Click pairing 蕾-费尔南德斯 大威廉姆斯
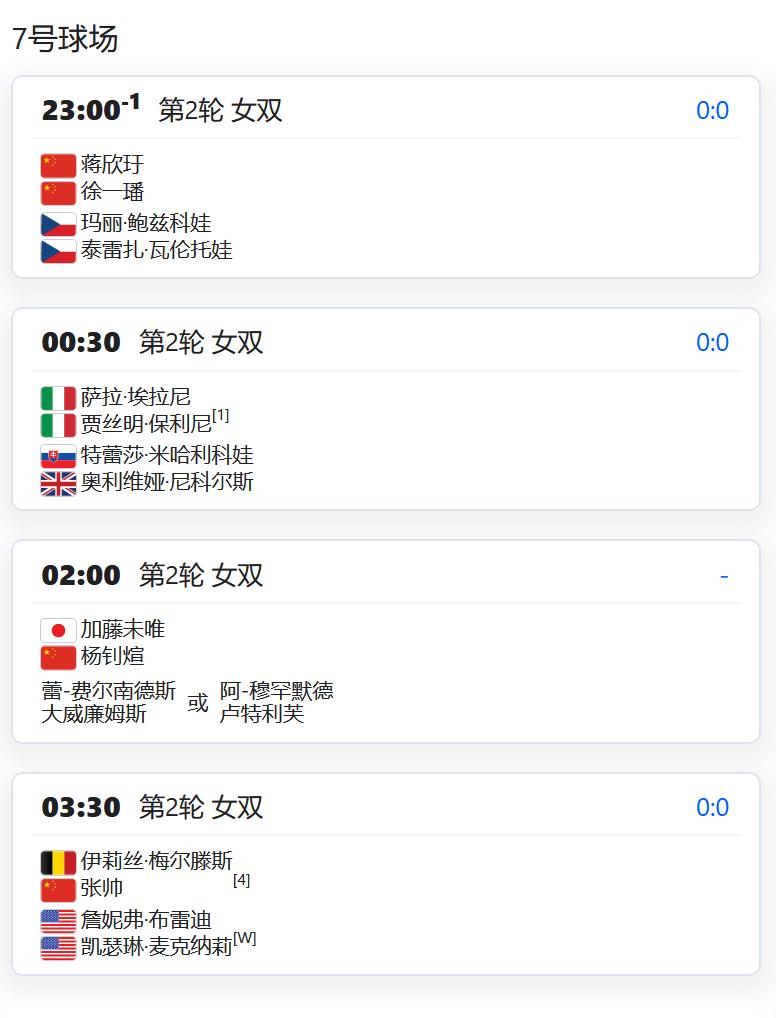This screenshot has width=776, height=1018. pyautogui.click(x=108, y=702)
